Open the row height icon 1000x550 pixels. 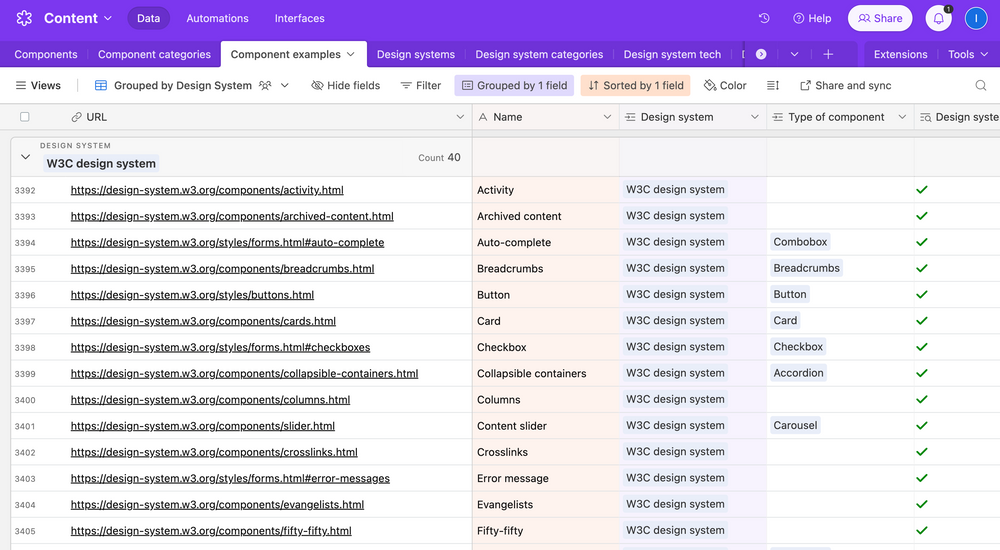pyautogui.click(x=773, y=86)
